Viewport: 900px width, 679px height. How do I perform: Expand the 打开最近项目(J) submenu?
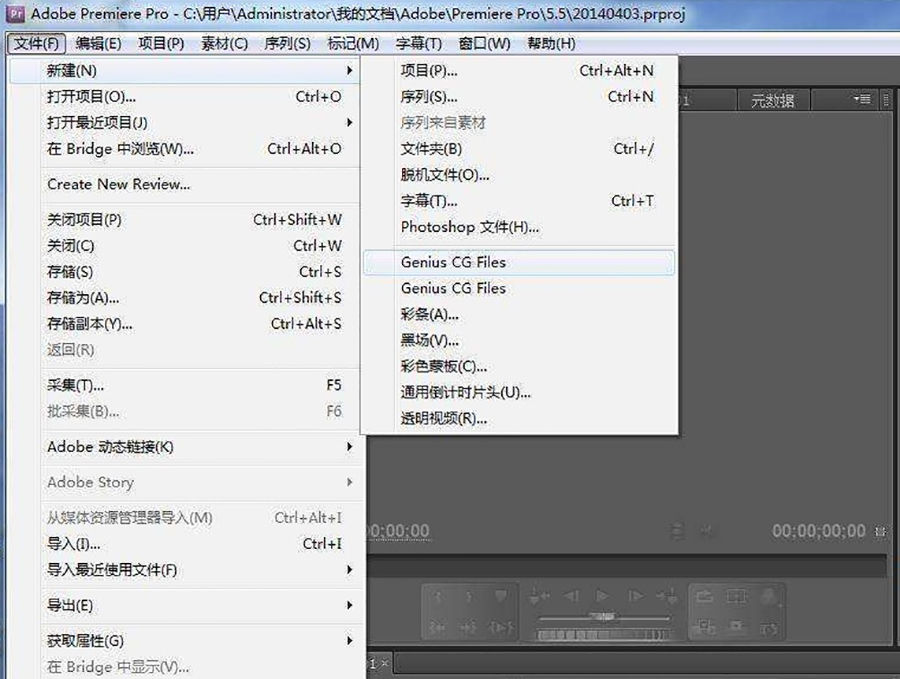(x=185, y=123)
